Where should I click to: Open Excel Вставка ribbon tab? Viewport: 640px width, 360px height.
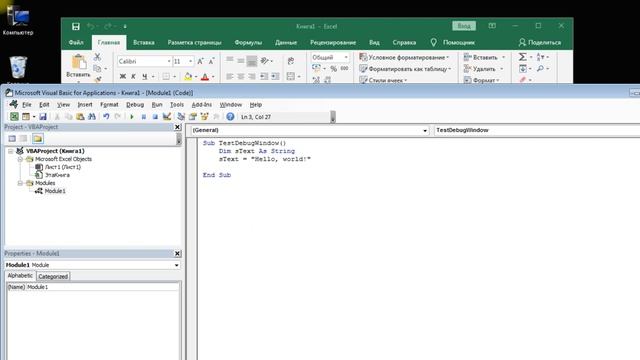pos(144,42)
